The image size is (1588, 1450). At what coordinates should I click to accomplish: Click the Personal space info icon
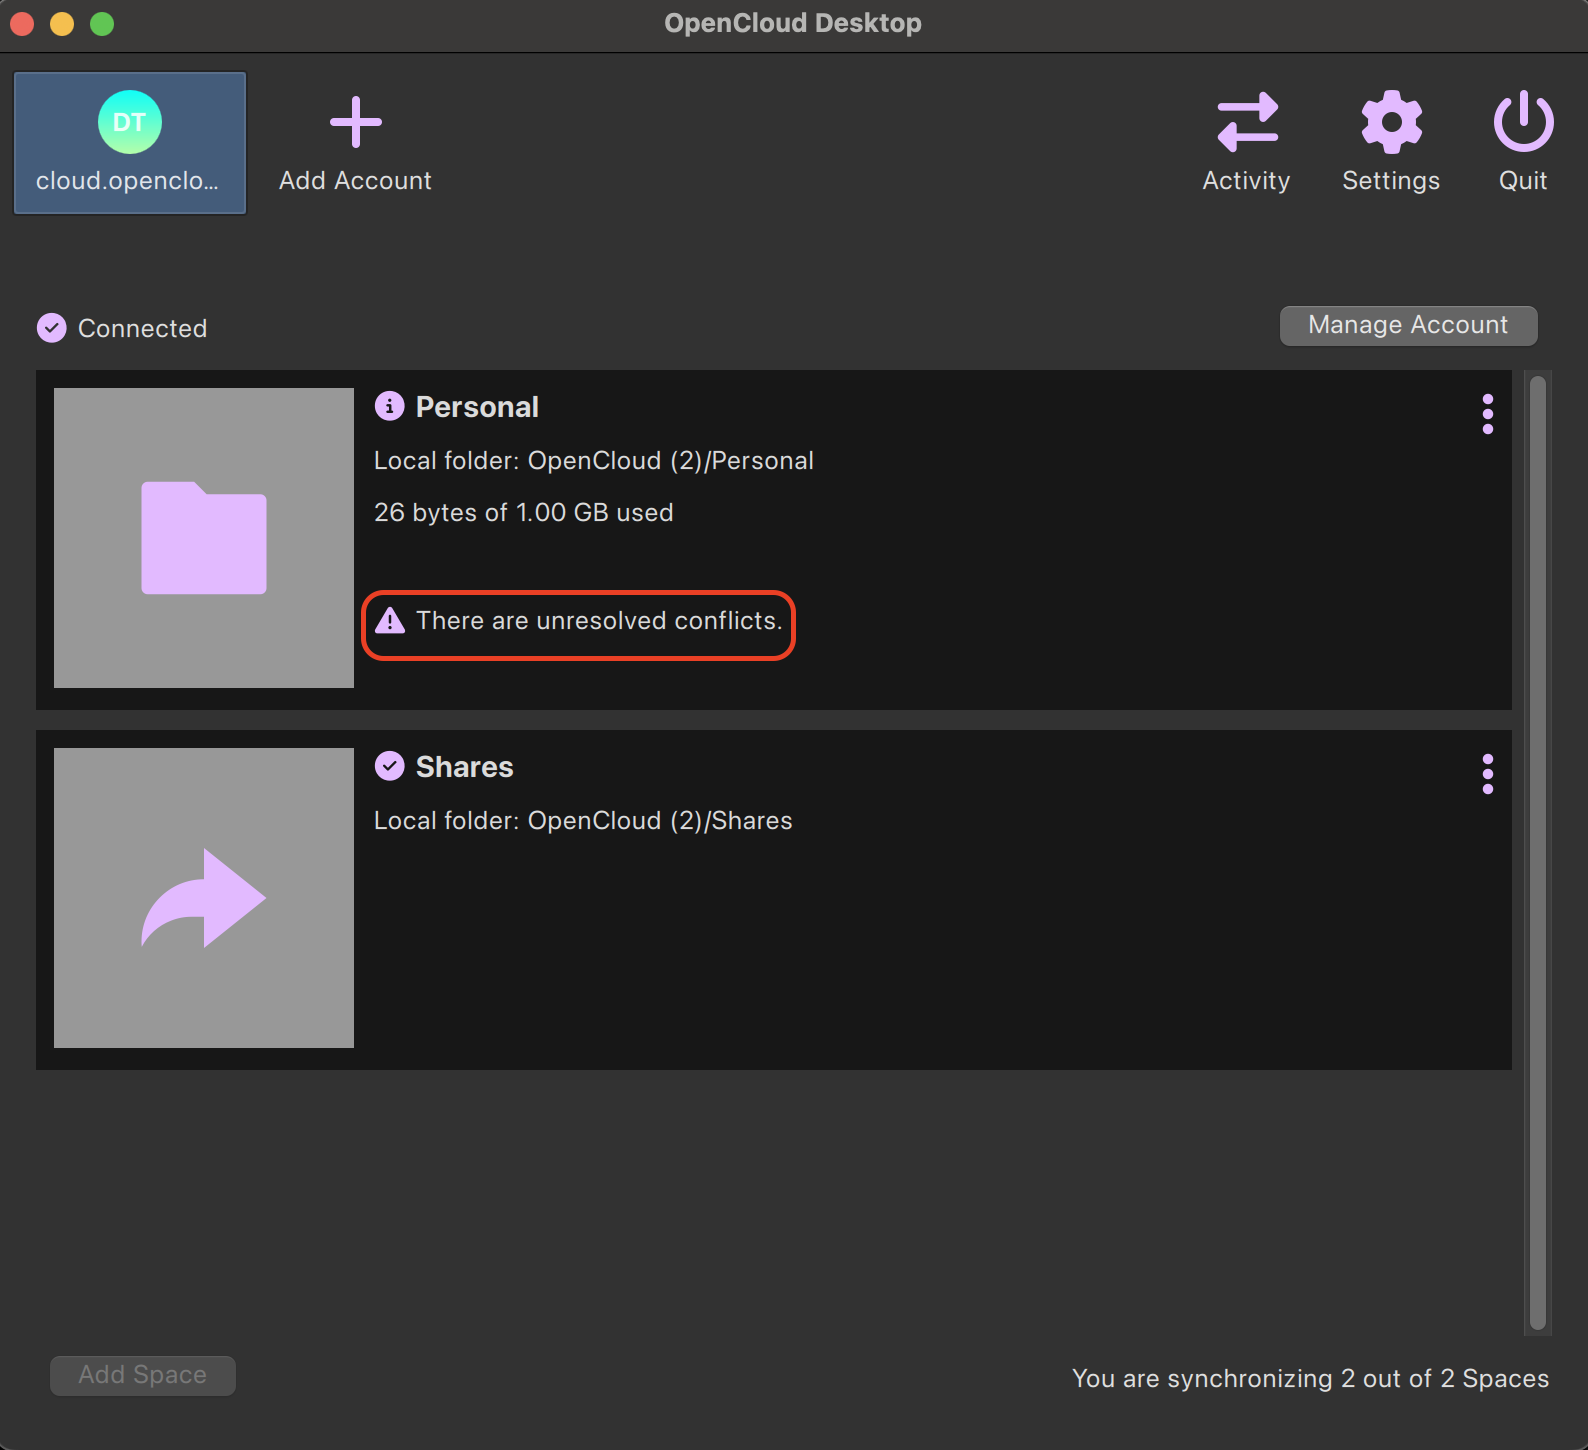(389, 406)
